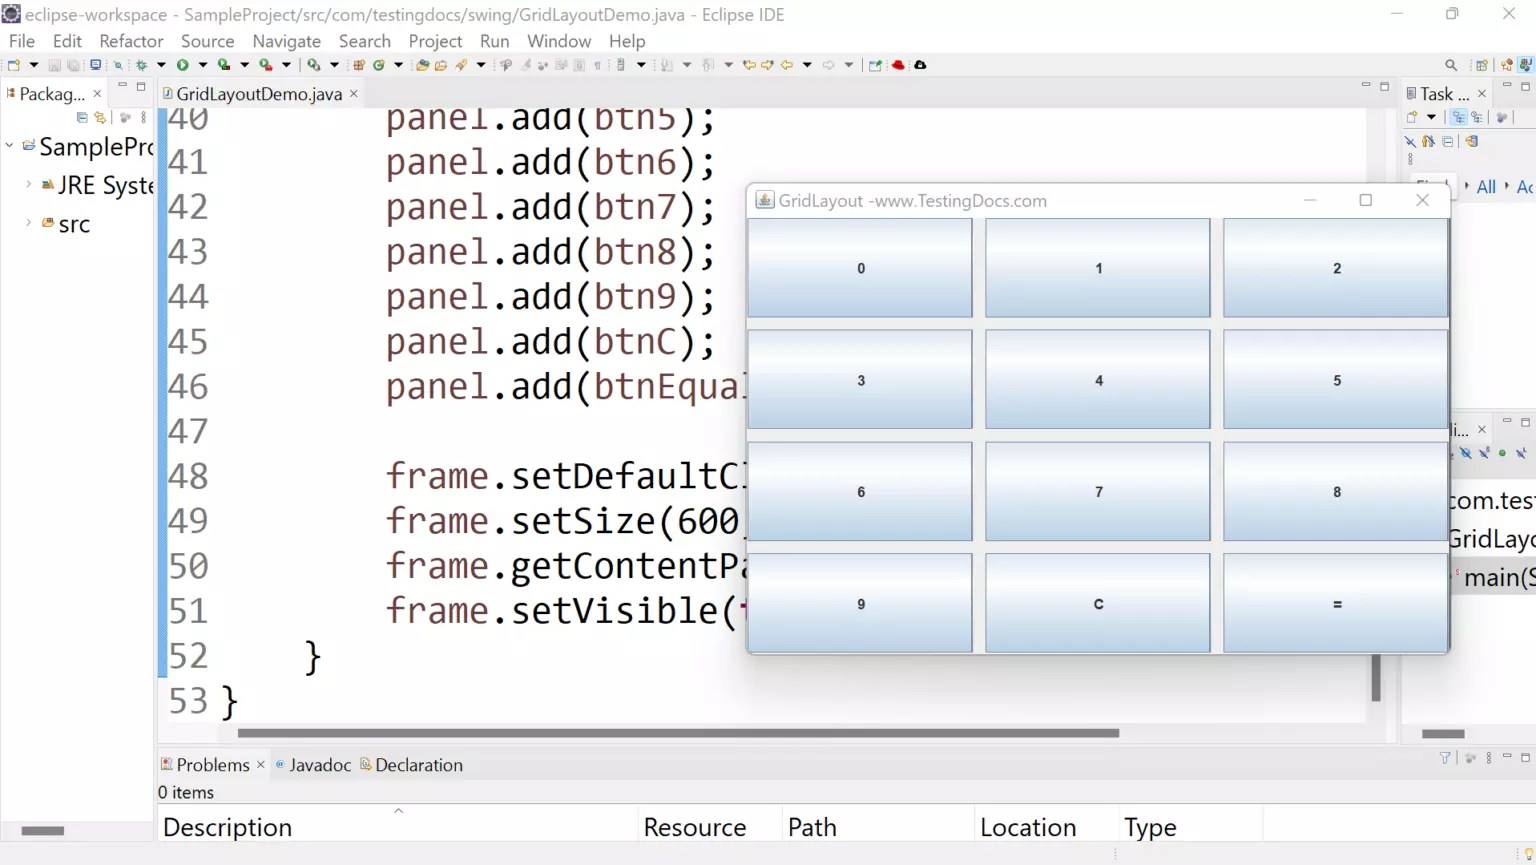This screenshot has height=865, width=1536.
Task: Select the Run icon in the toolbar
Action: [x=182, y=64]
